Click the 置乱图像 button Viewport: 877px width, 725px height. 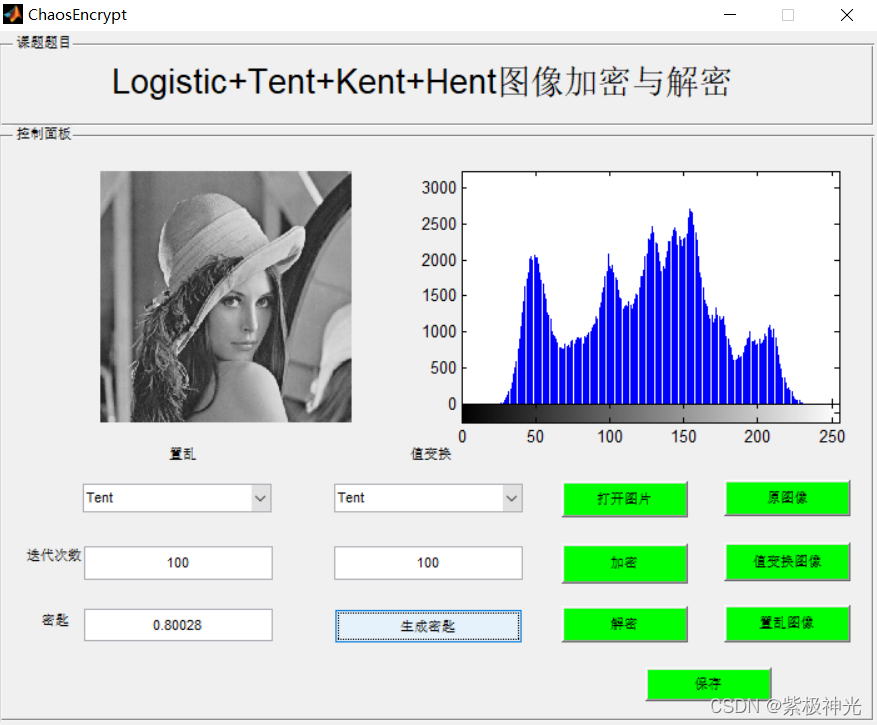pyautogui.click(x=787, y=623)
